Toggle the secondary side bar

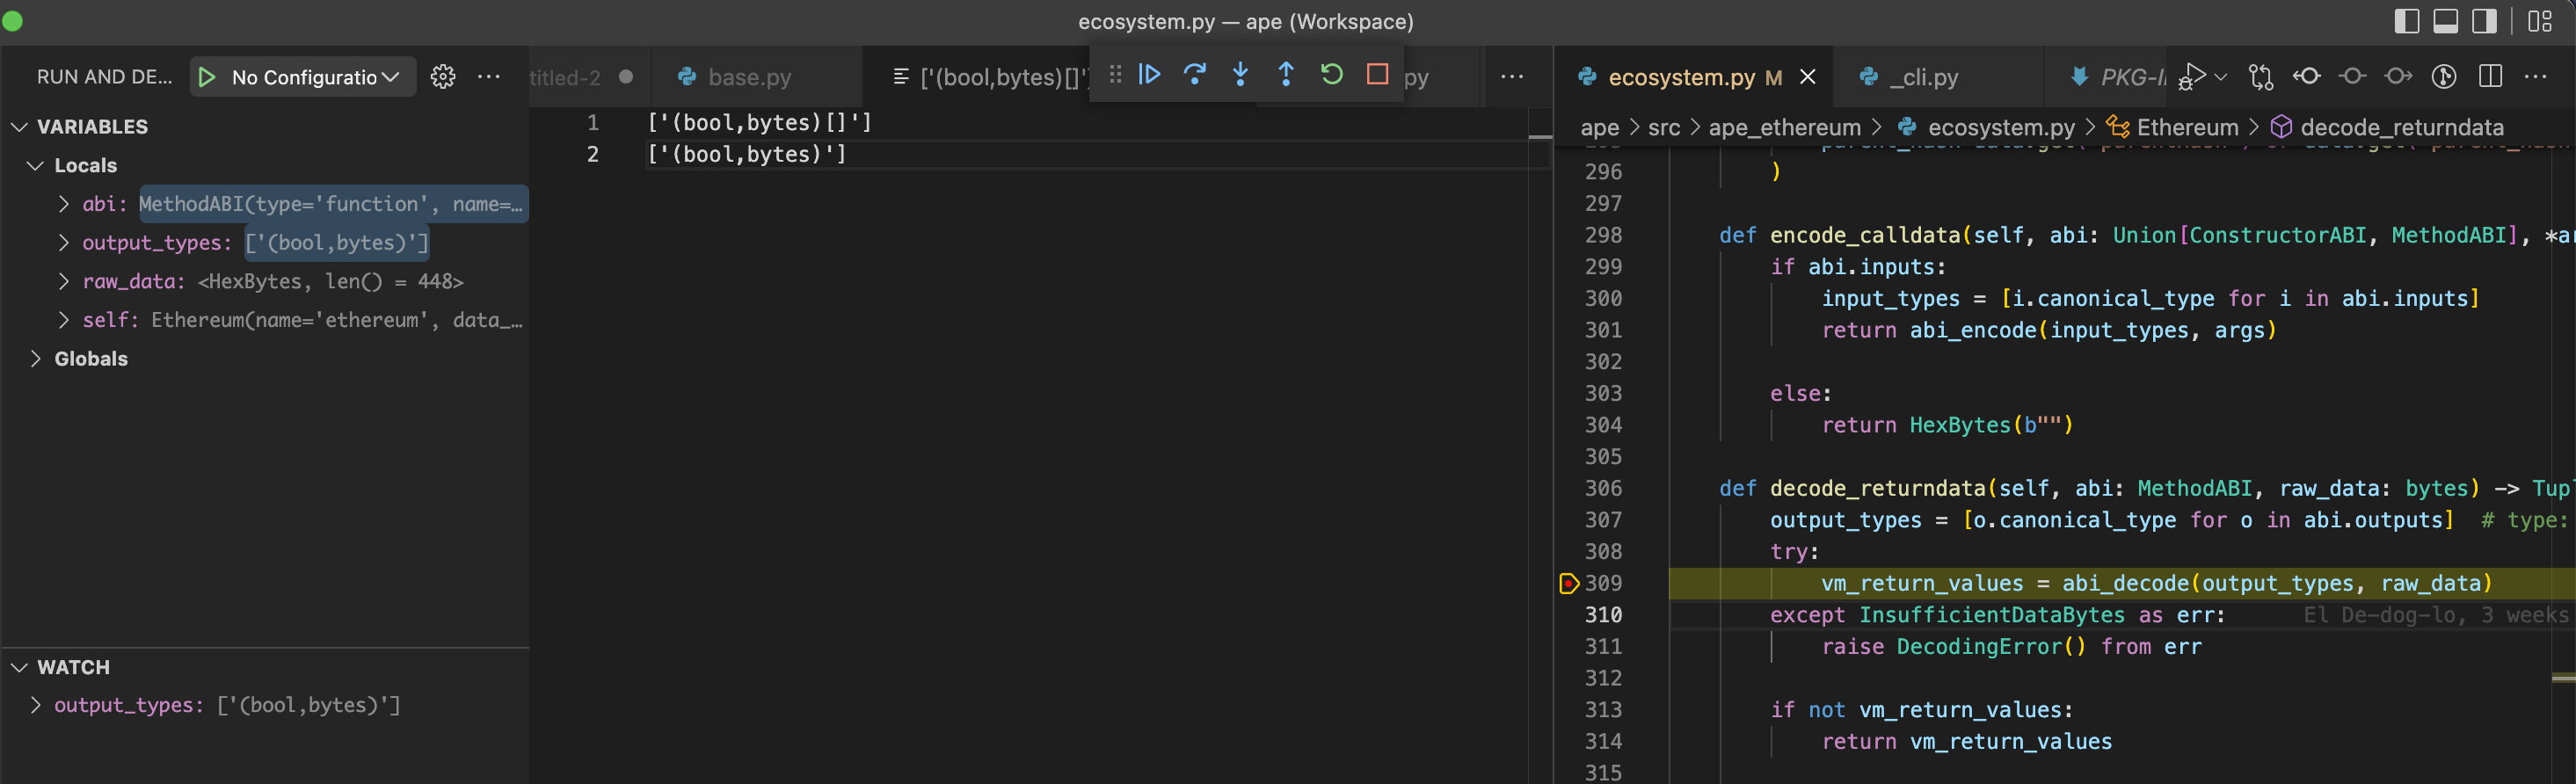2485,21
